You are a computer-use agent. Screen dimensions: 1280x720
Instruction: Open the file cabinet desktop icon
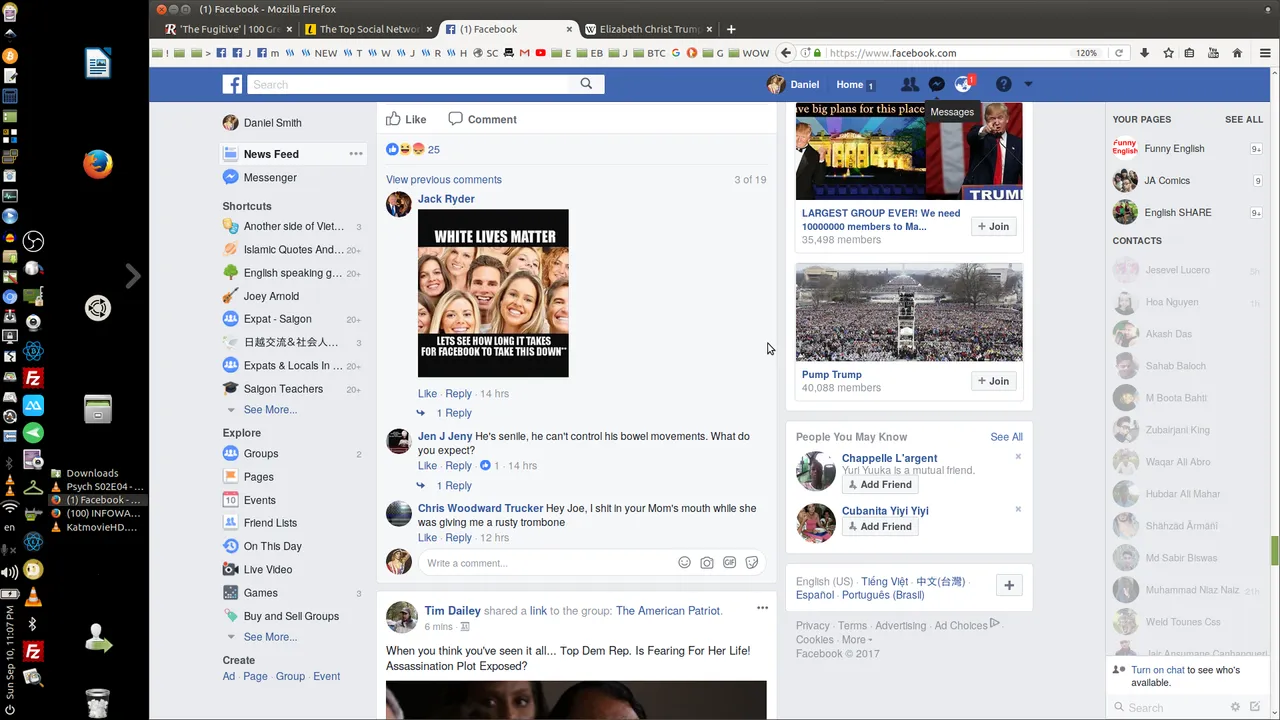point(98,408)
